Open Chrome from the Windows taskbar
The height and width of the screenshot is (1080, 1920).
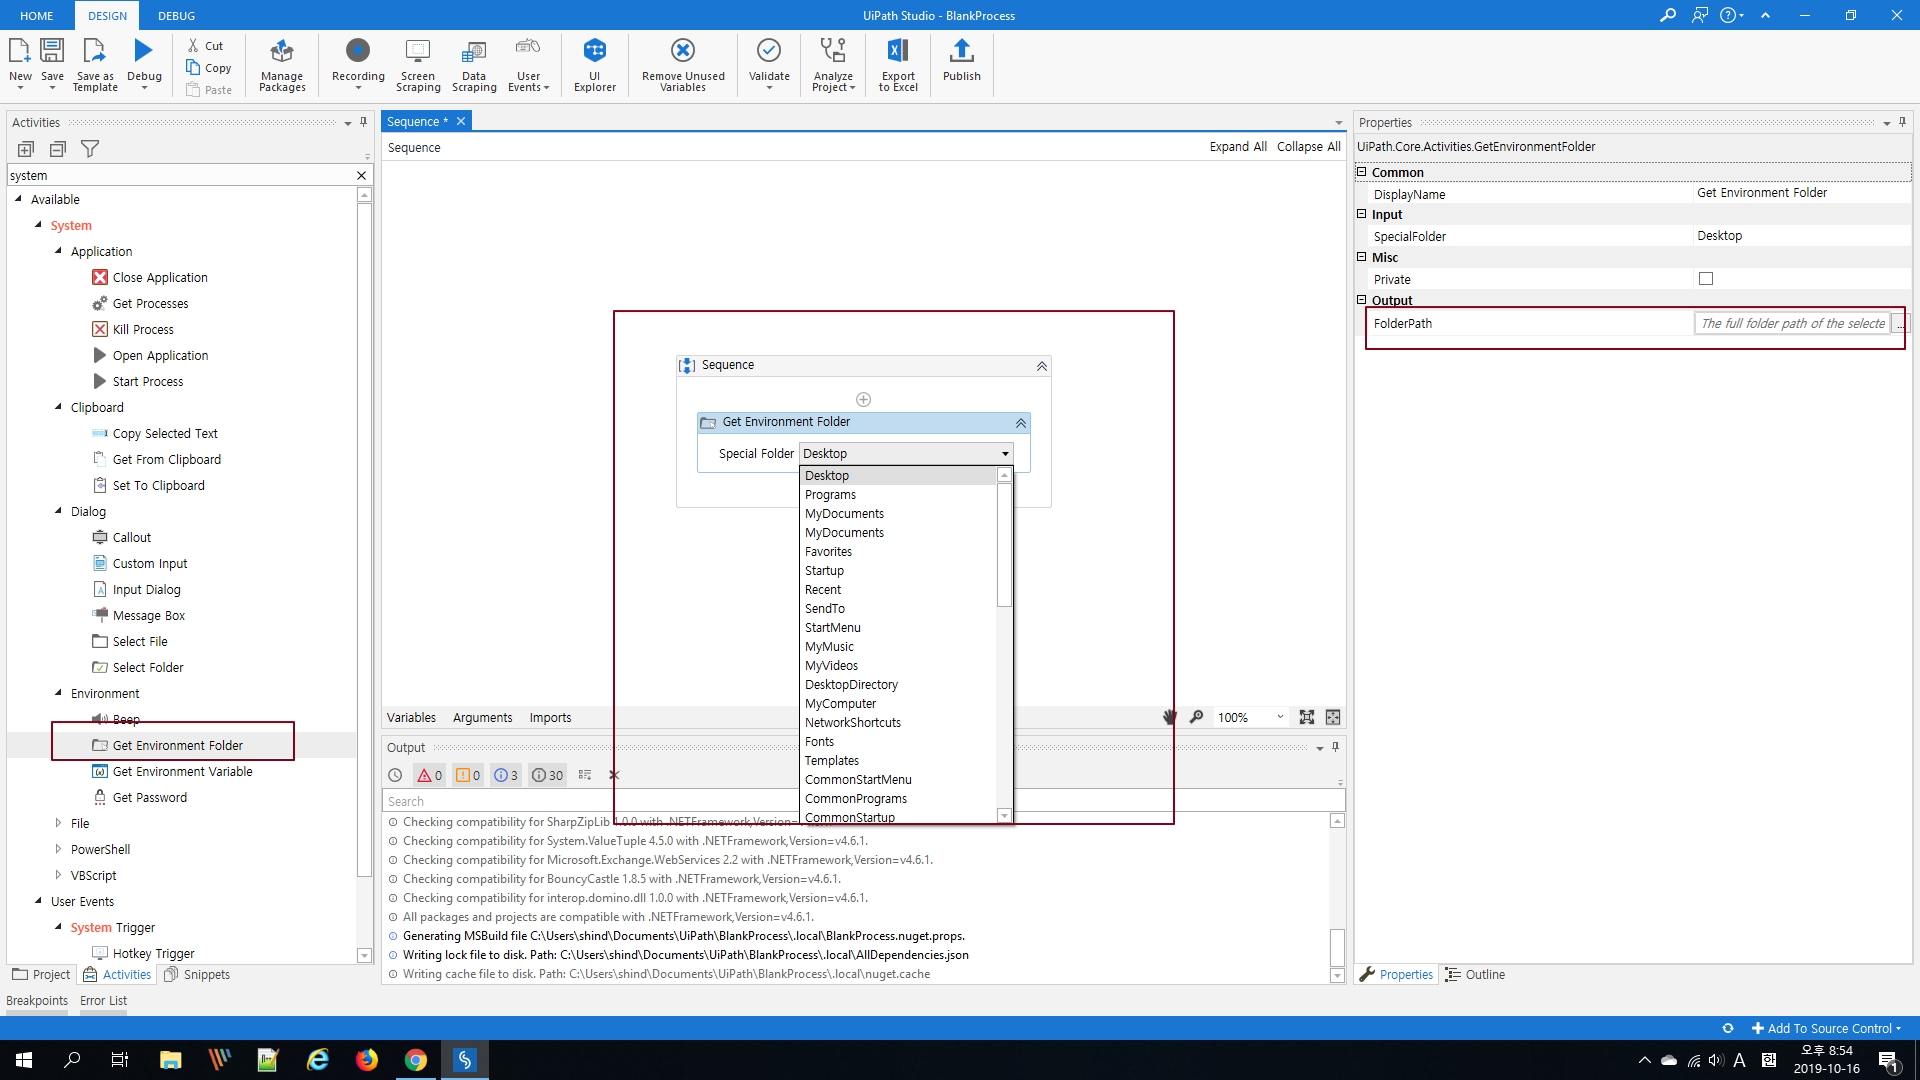point(416,1060)
